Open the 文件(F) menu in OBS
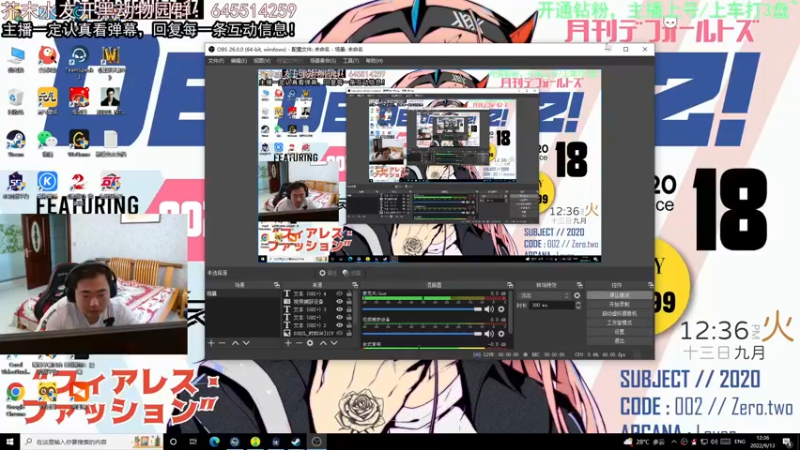Image resolution: width=800 pixels, height=450 pixels. coord(216,61)
